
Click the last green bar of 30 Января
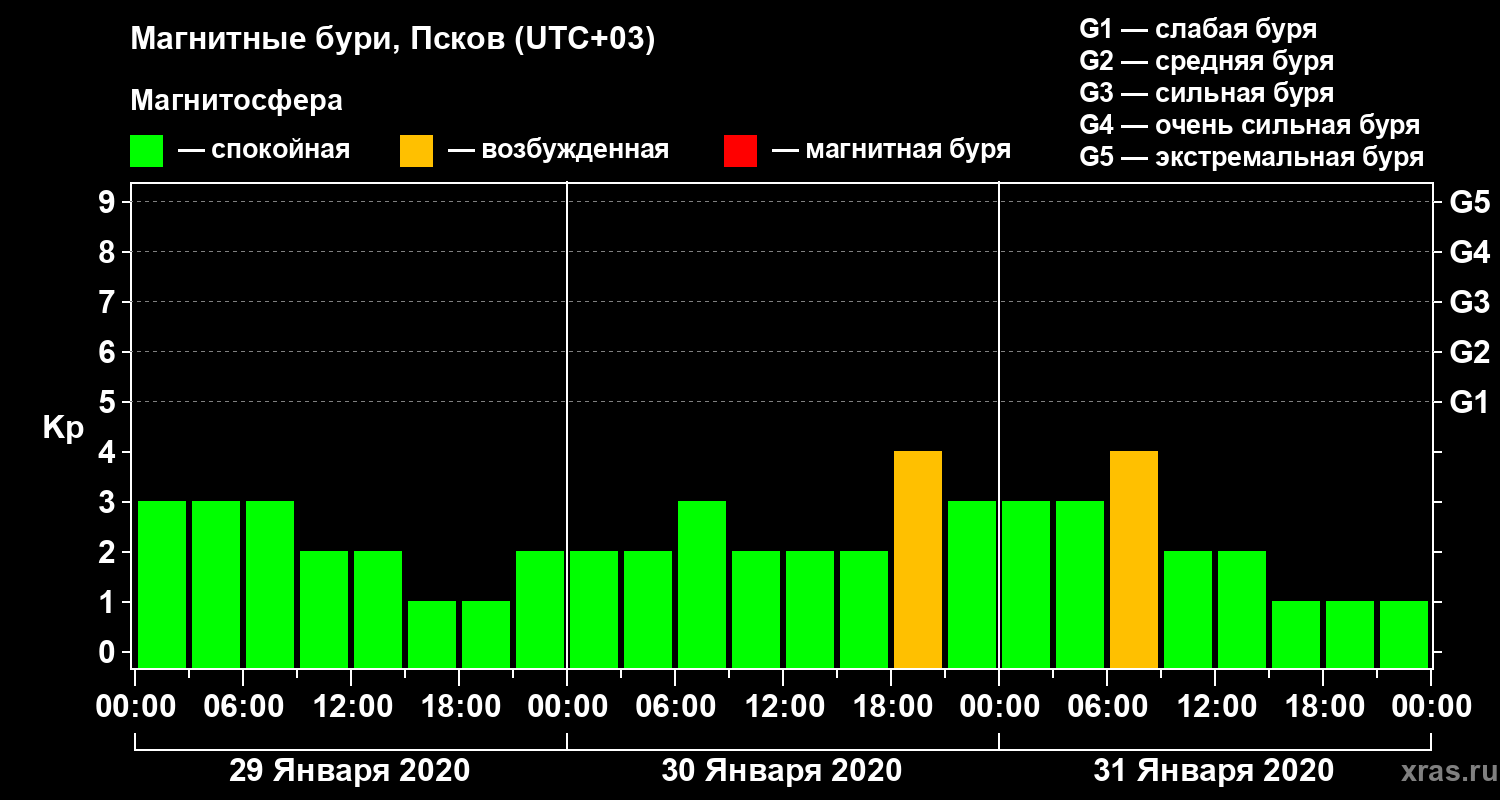(972, 584)
